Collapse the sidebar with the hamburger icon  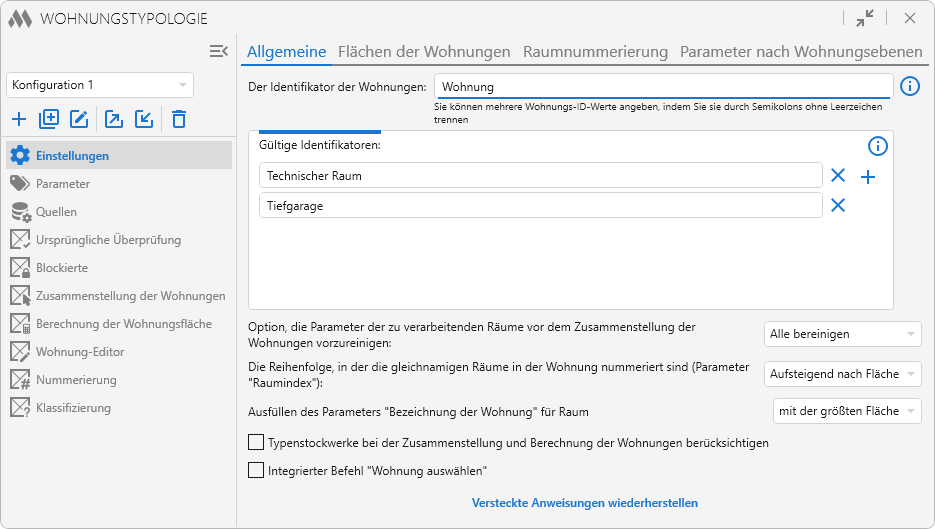coord(219,51)
